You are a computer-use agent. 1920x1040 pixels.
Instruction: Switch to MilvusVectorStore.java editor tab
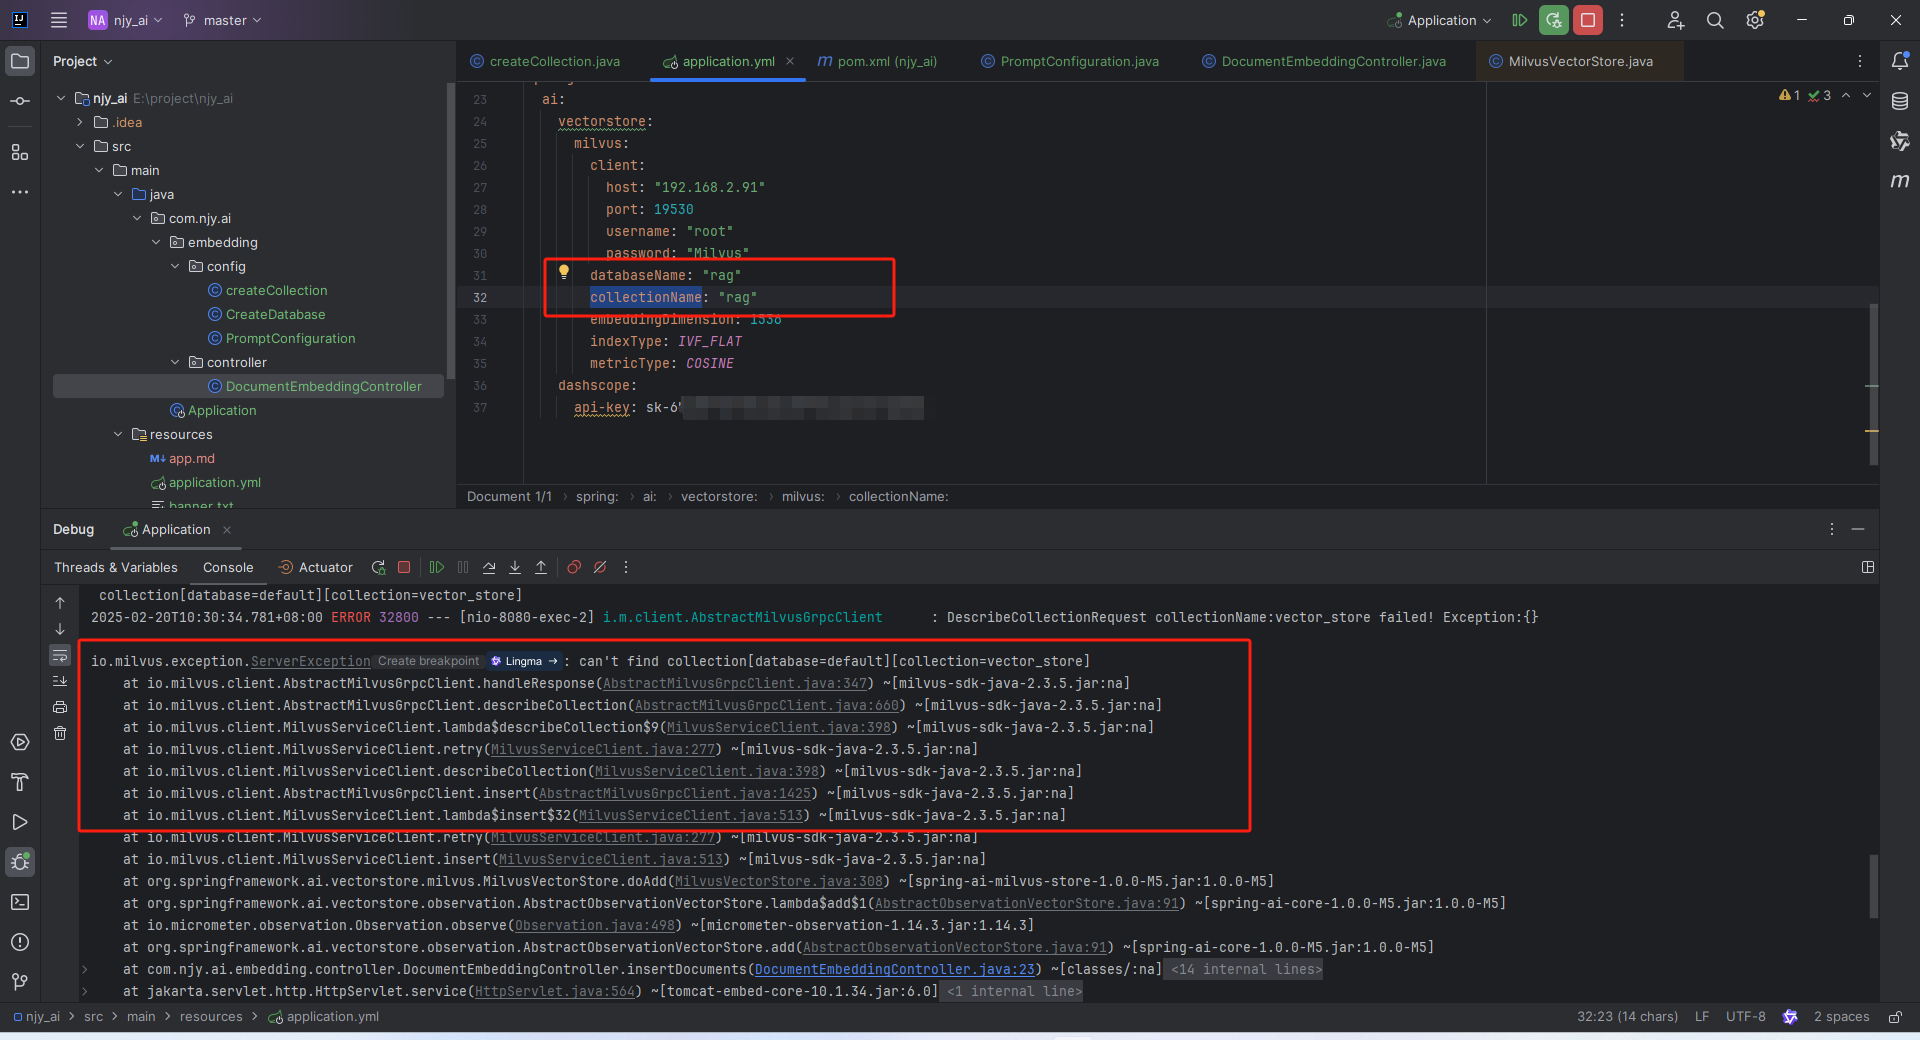[1579, 61]
